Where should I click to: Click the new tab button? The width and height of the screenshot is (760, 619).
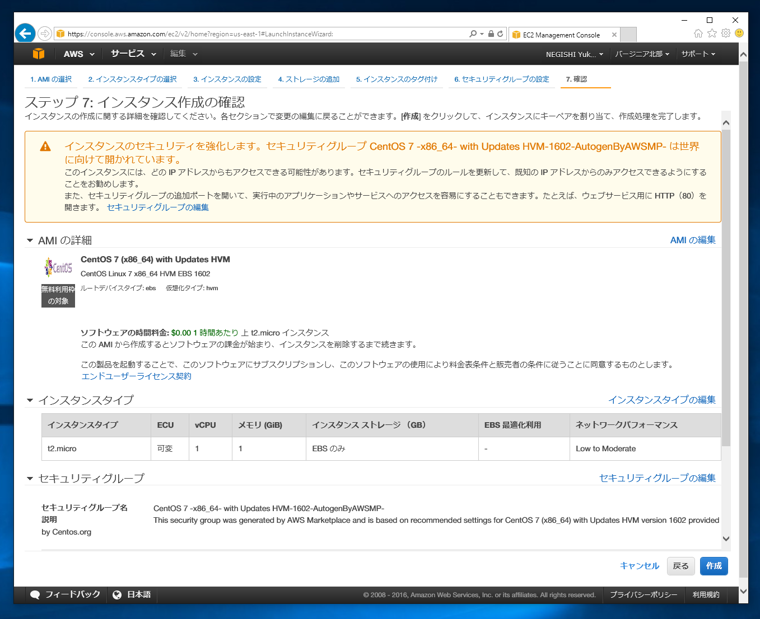tap(629, 35)
